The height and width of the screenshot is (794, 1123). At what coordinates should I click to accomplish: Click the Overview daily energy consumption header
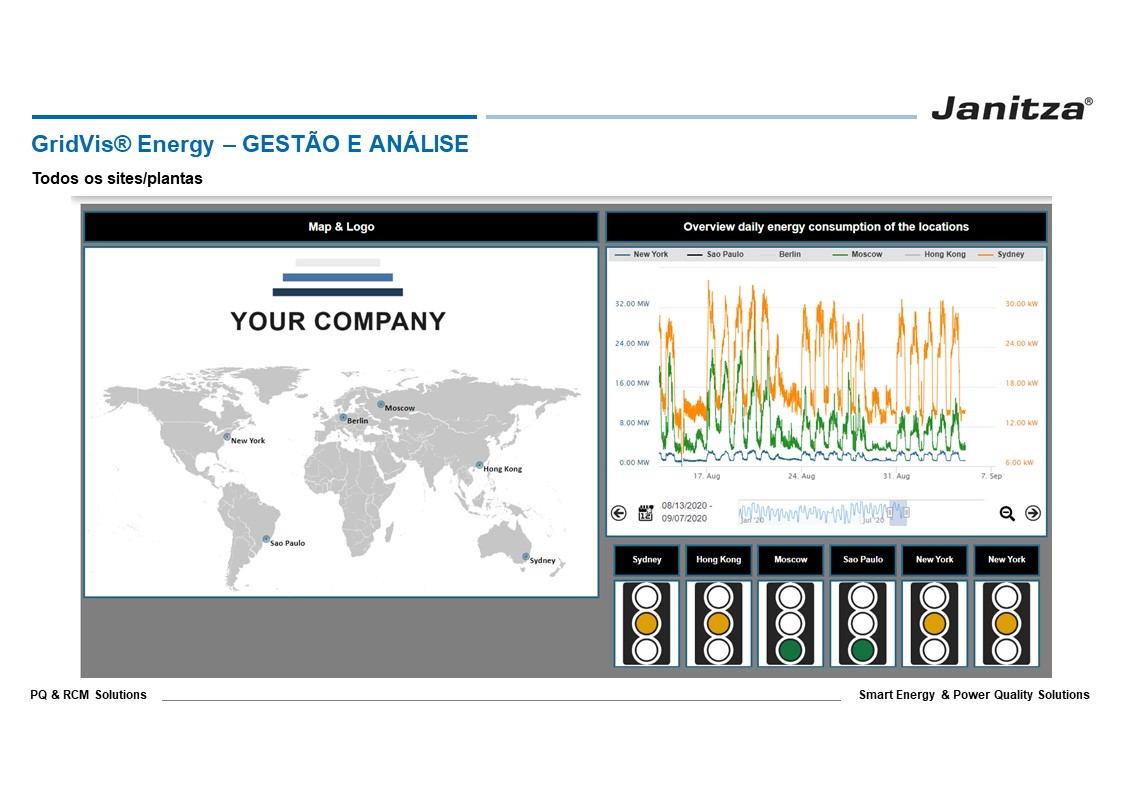pos(826,227)
